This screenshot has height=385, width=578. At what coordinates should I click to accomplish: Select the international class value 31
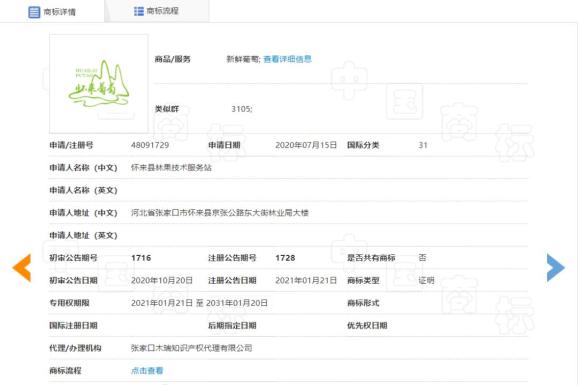pos(423,145)
